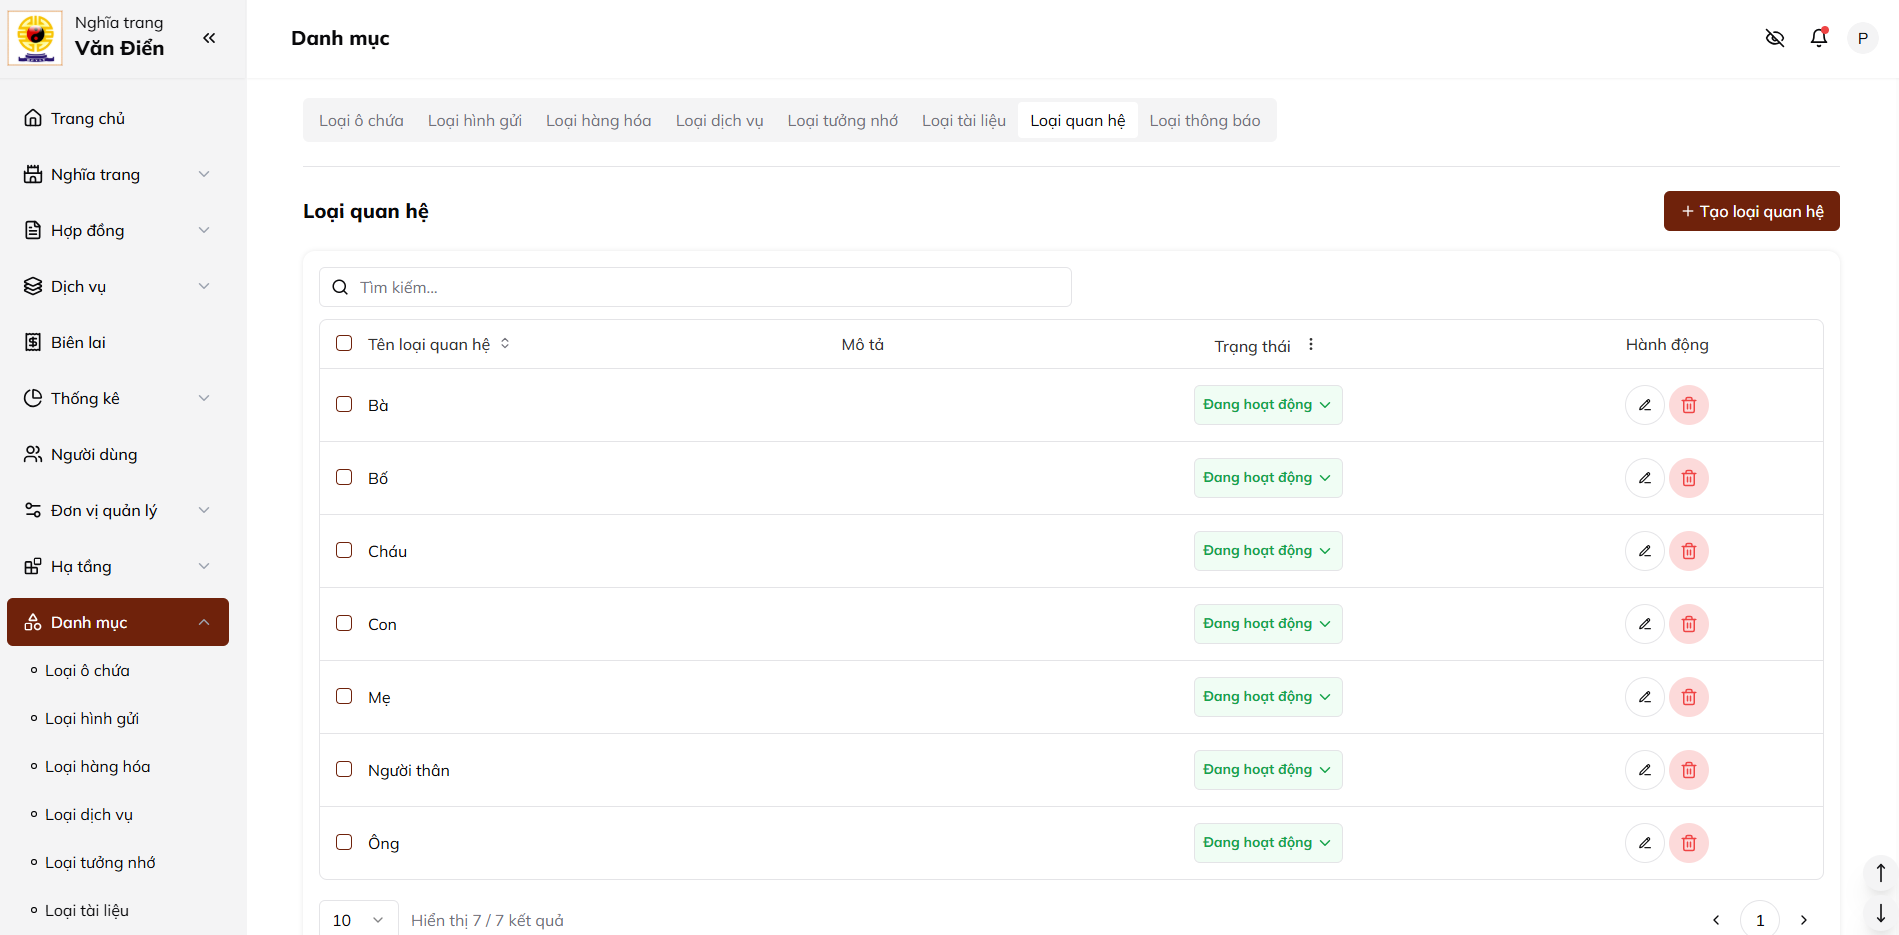This screenshot has width=1899, height=935.
Task: Click the edit pencil icon for Bà
Action: 1644,405
